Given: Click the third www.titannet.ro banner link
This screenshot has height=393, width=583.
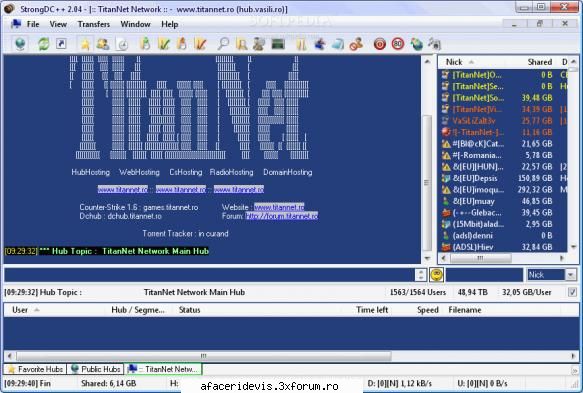Looking at the screenshot, I should (x=239, y=189).
